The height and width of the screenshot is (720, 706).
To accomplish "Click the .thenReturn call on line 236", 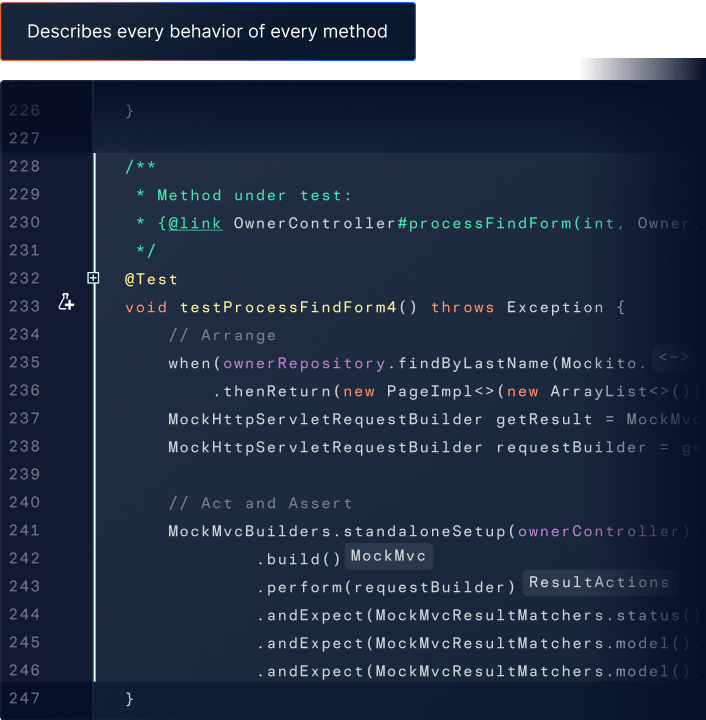I will (x=277, y=392).
